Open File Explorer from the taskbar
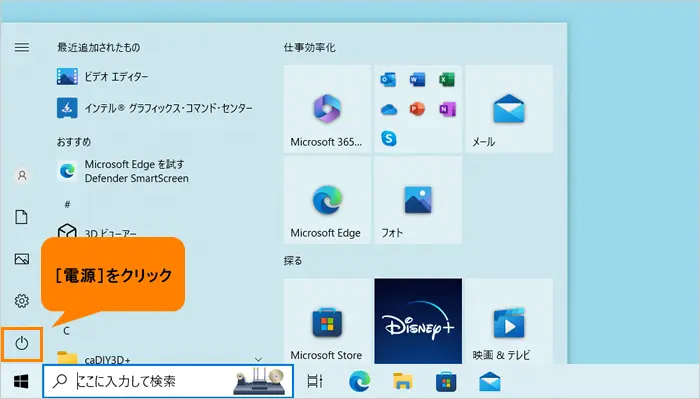Screen dimensions: 700x399 click(403, 382)
